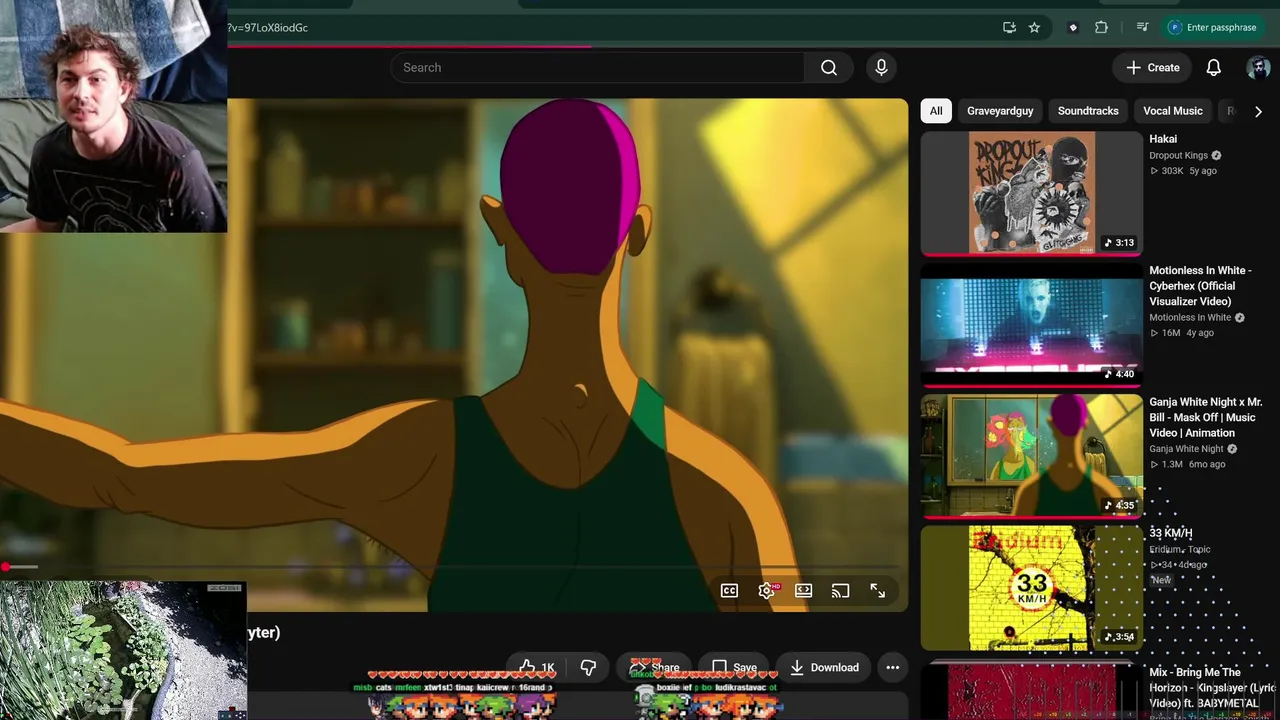Switch player to theater mode
Image resolution: width=1280 pixels, height=720 pixels.
[803, 591]
